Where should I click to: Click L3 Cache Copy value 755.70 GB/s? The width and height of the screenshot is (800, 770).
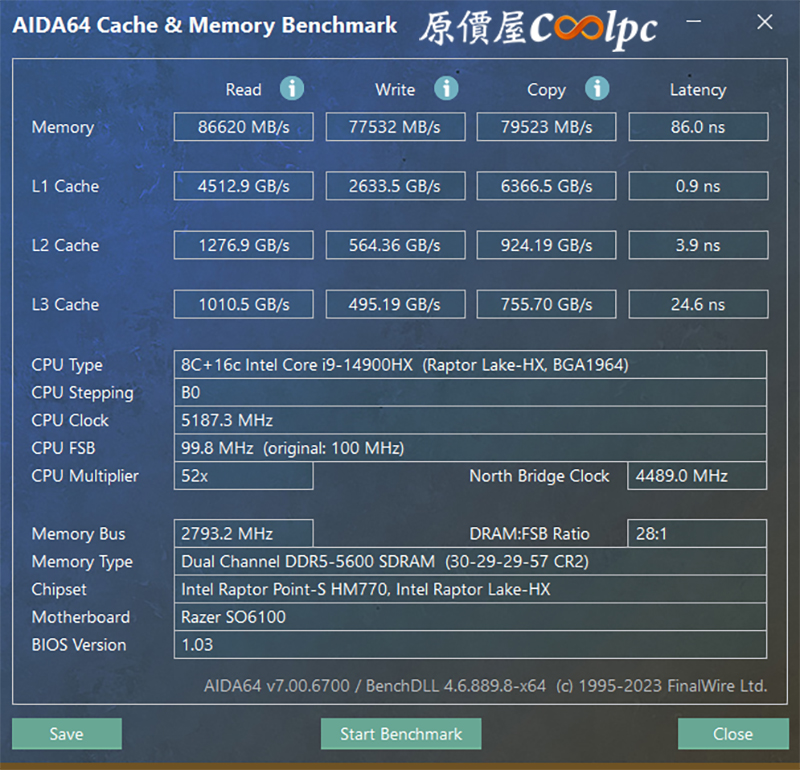point(546,304)
